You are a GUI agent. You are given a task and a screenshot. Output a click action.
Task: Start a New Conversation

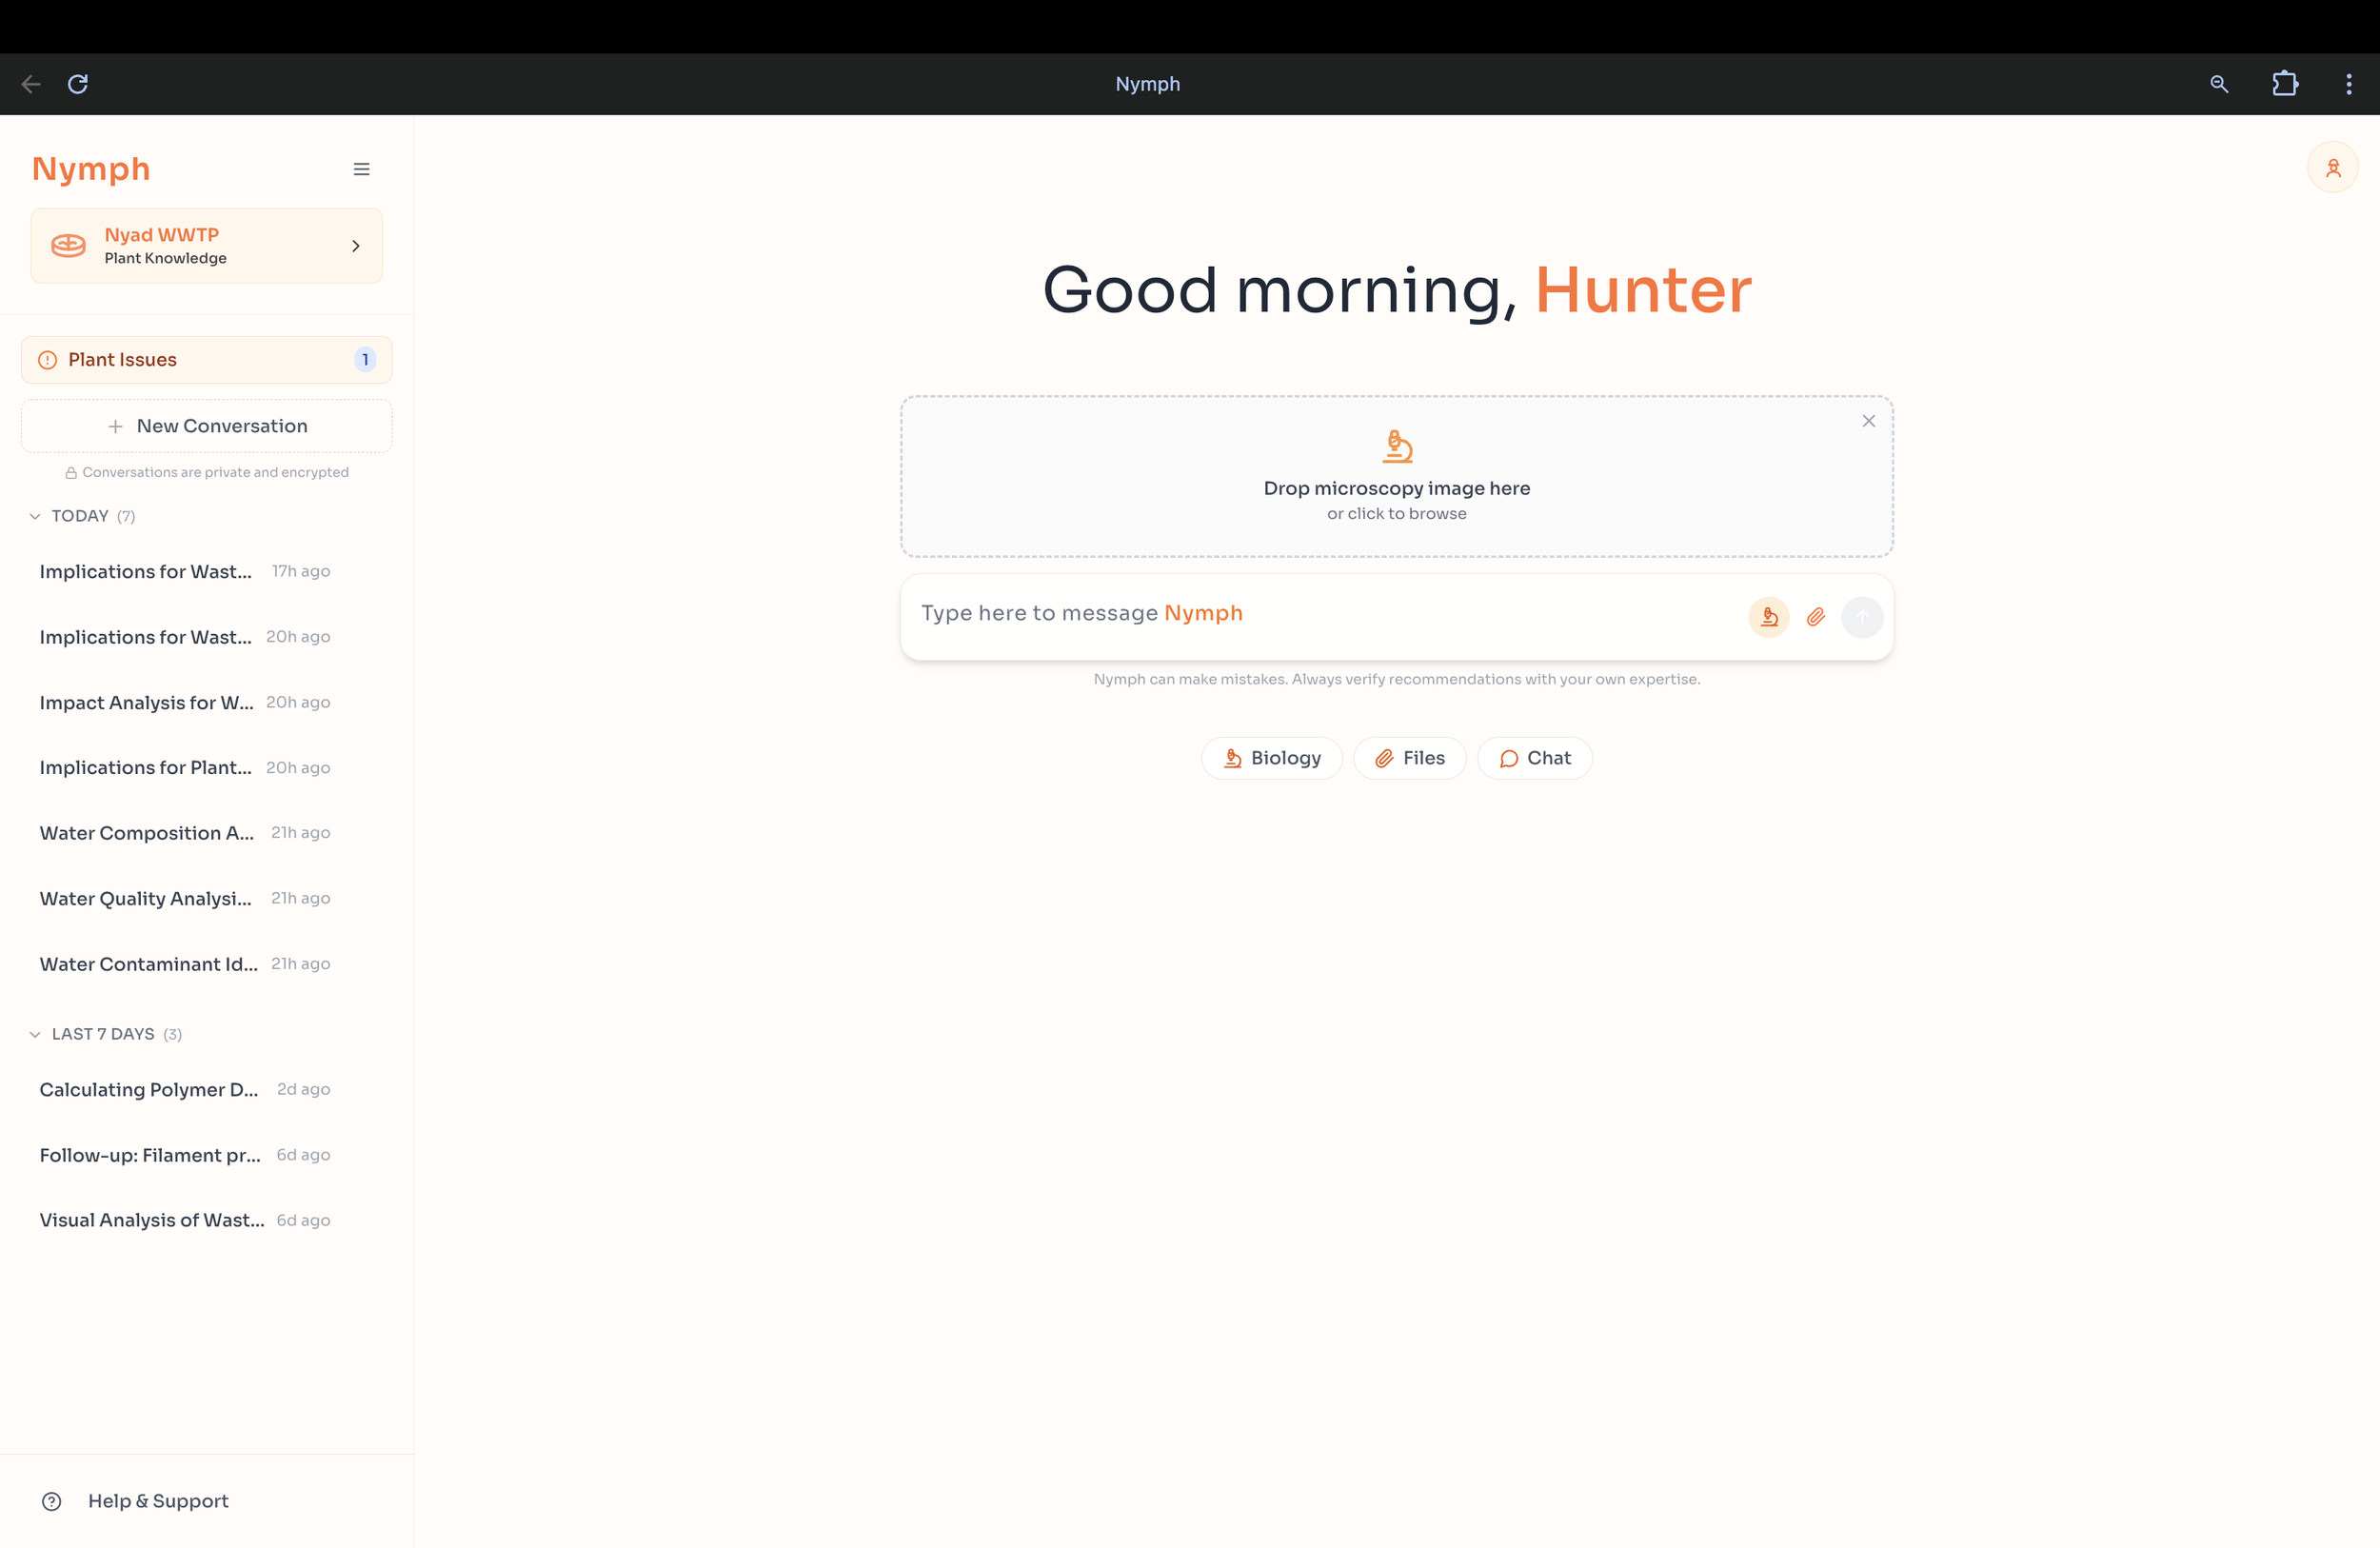(207, 426)
